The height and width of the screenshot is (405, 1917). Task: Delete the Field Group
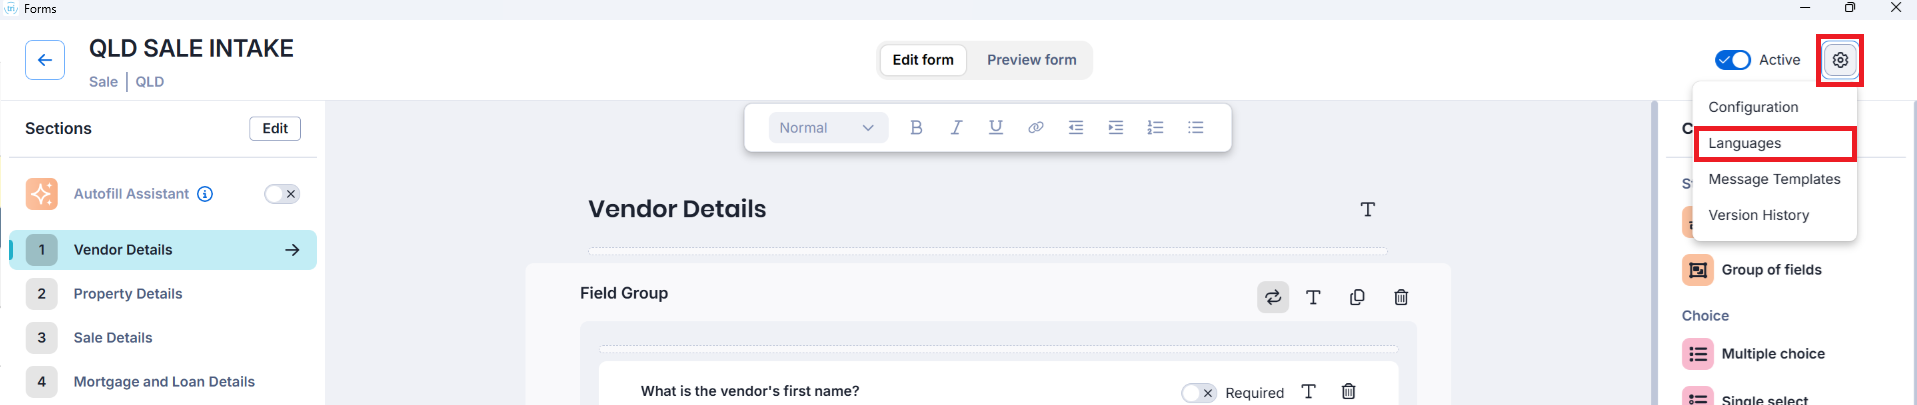click(x=1401, y=297)
